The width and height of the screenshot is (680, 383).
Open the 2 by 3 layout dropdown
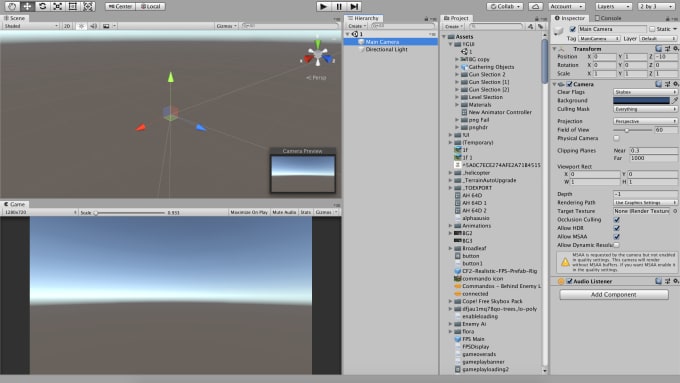coord(656,7)
